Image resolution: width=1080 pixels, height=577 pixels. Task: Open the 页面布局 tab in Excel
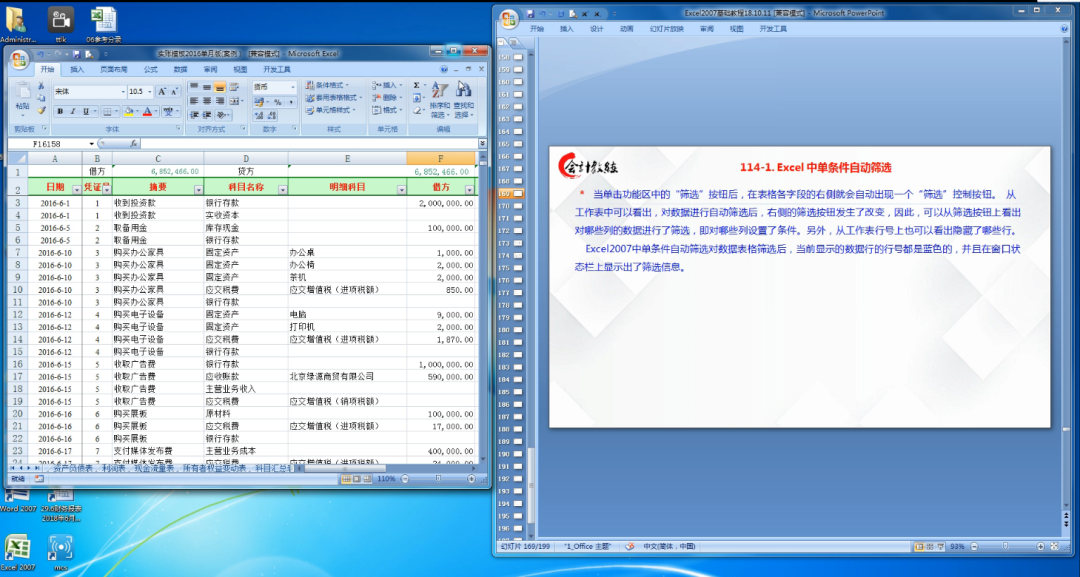(x=114, y=70)
